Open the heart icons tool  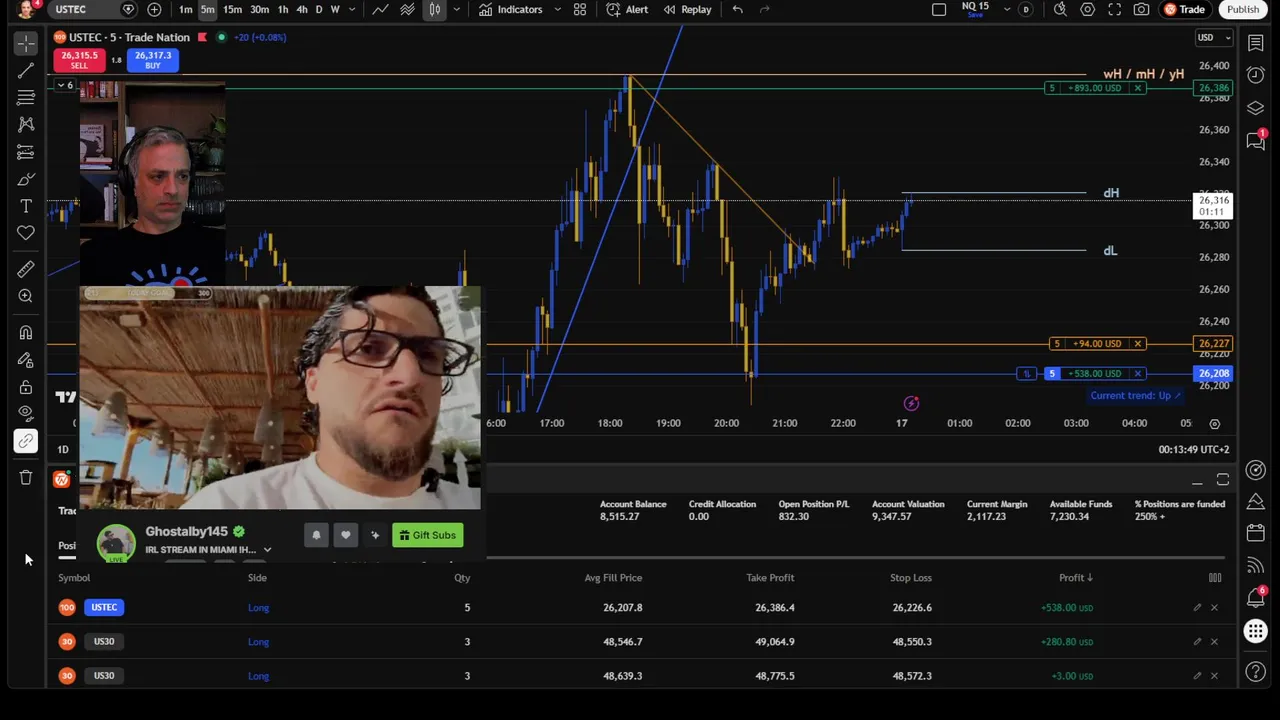(x=26, y=233)
